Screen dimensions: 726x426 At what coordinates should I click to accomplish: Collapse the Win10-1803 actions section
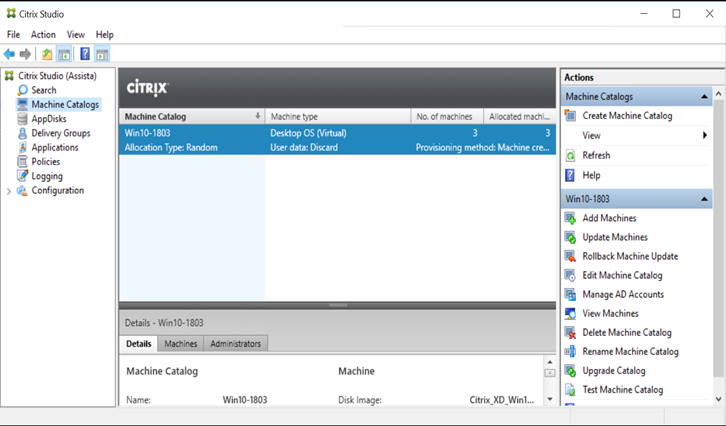pos(704,199)
